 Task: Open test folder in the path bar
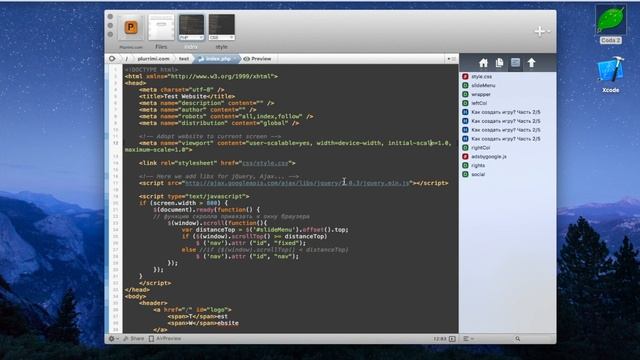coord(184,59)
